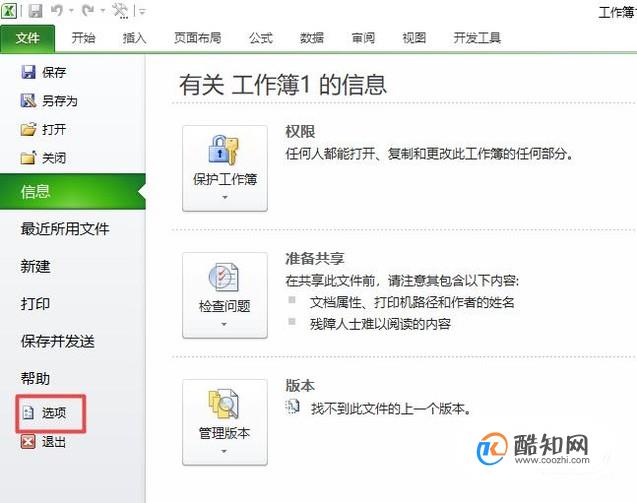637x503 pixels.
Task: Open 选项 Excel options
Action: coord(54,413)
